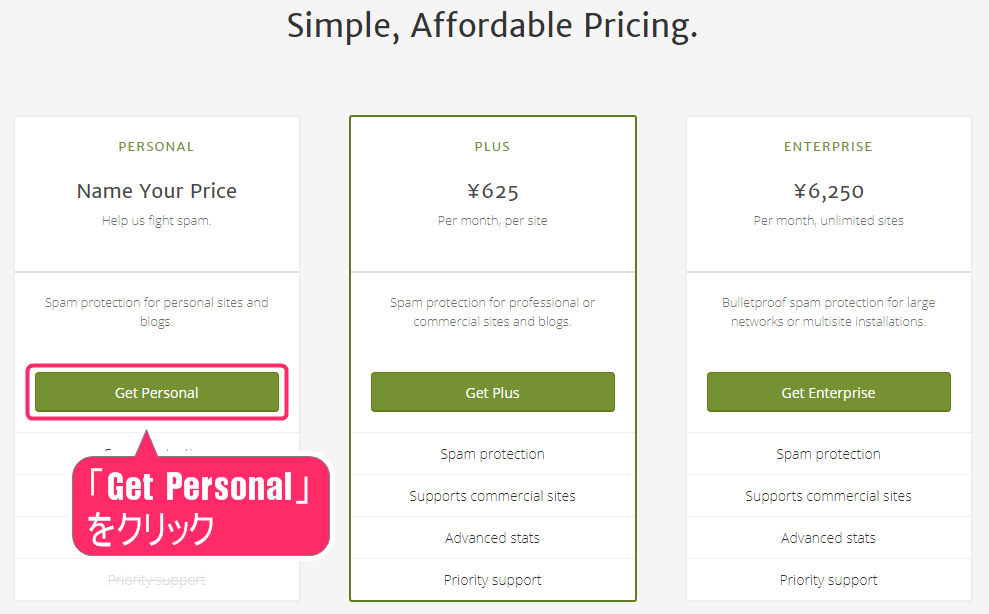Click the ¥625 price
The width and height of the screenshot is (989, 614).
coord(492,190)
